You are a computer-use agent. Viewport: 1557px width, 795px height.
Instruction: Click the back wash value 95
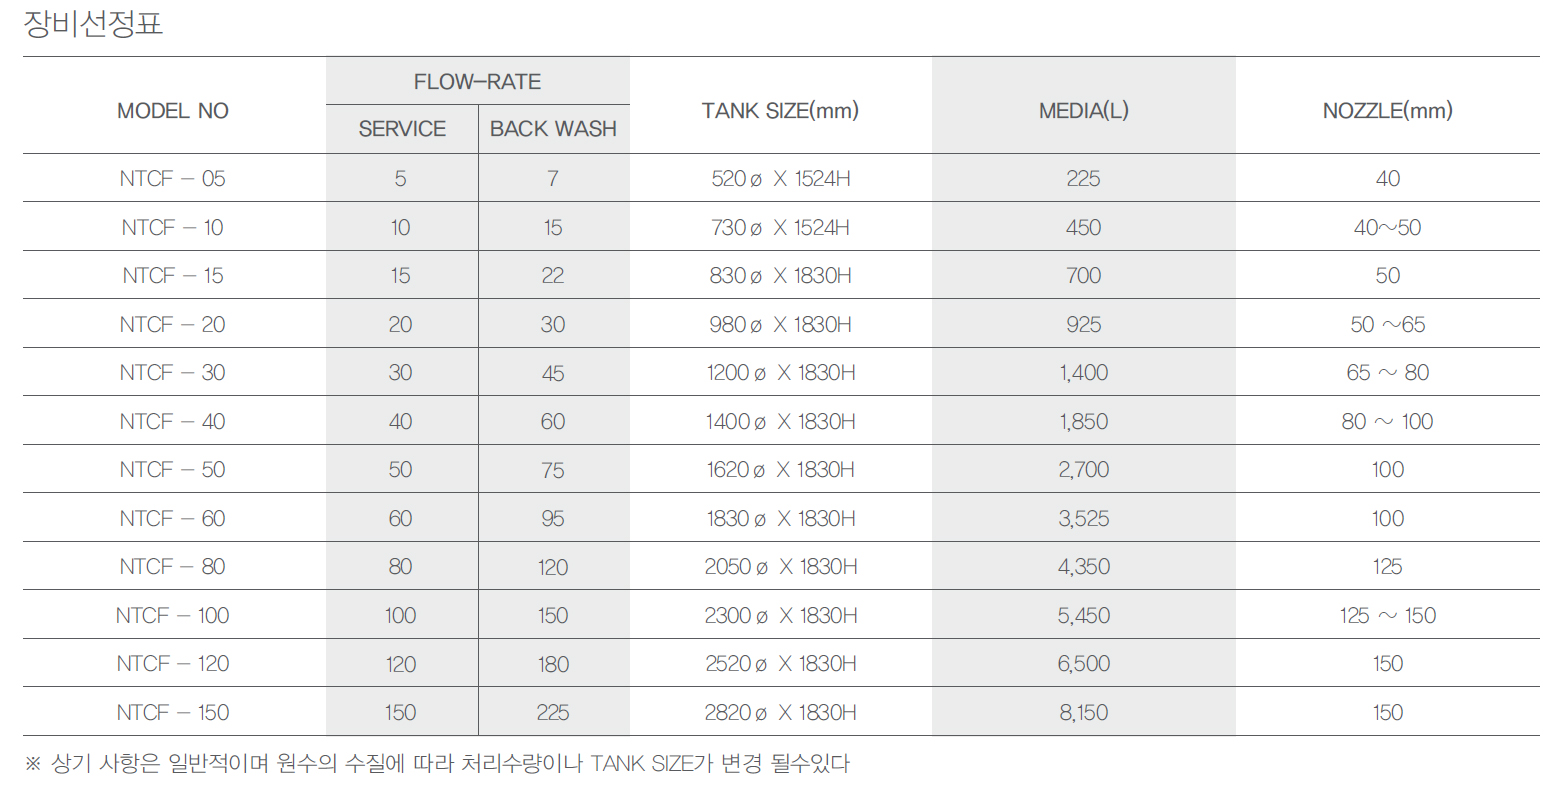[x=553, y=519]
